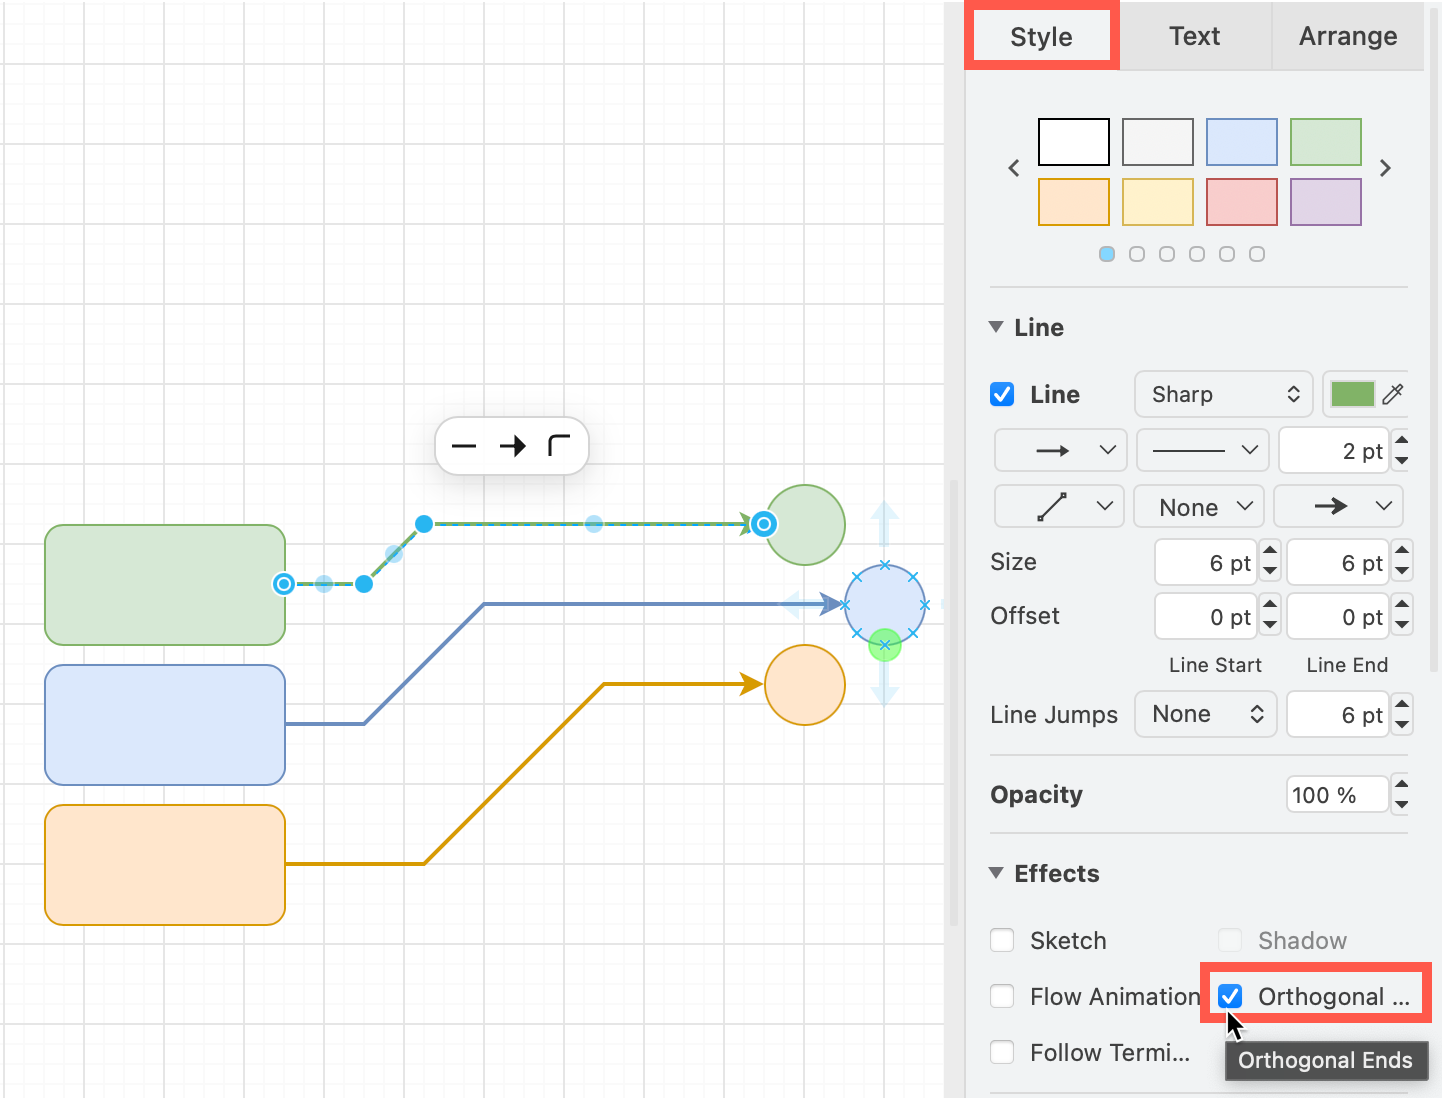Screen dimensions: 1442x1098
Task: Select the light yellow color swatch
Action: 1158,202
